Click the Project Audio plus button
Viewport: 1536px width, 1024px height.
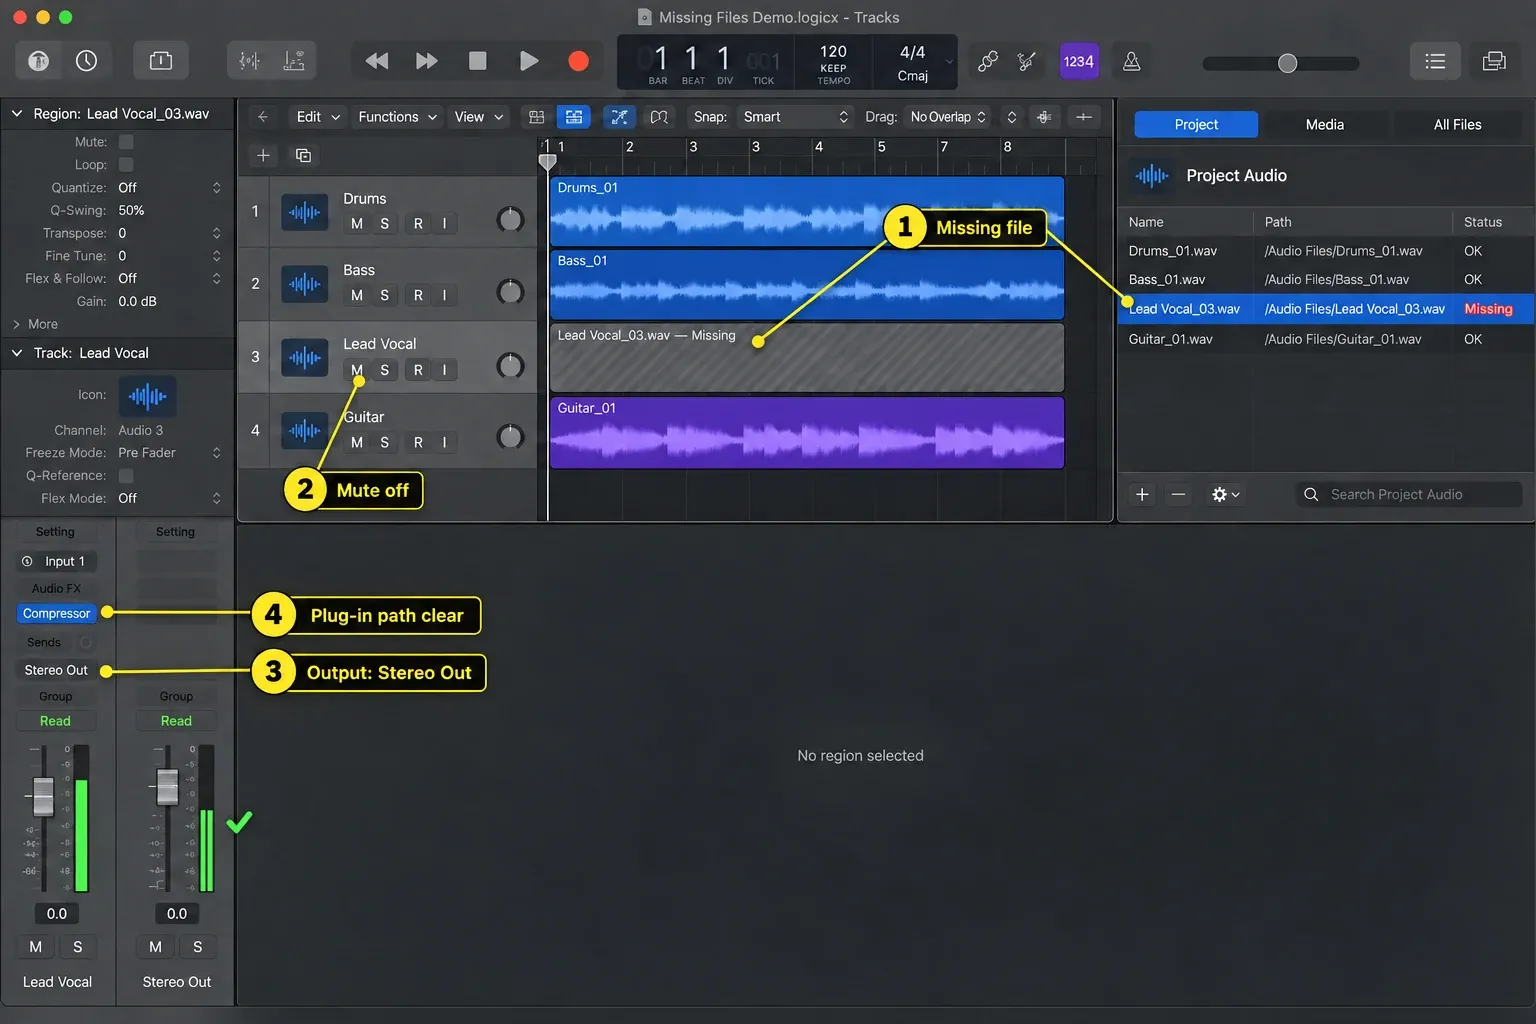tap(1142, 494)
